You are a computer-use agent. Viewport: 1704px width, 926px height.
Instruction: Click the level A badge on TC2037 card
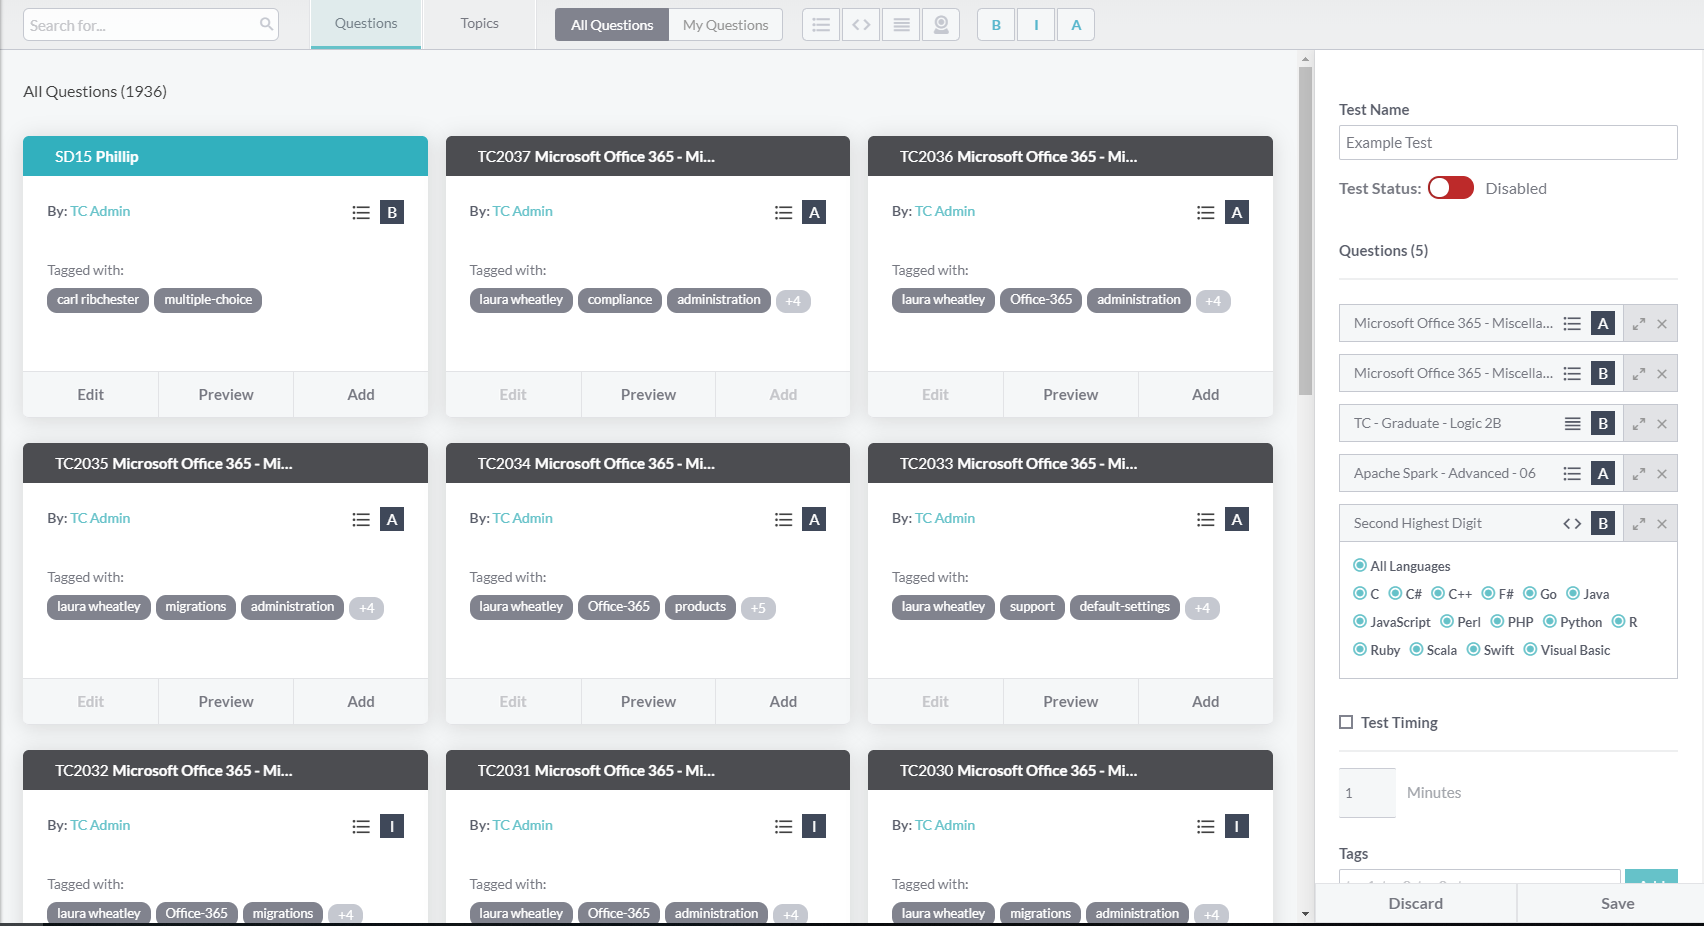(814, 212)
